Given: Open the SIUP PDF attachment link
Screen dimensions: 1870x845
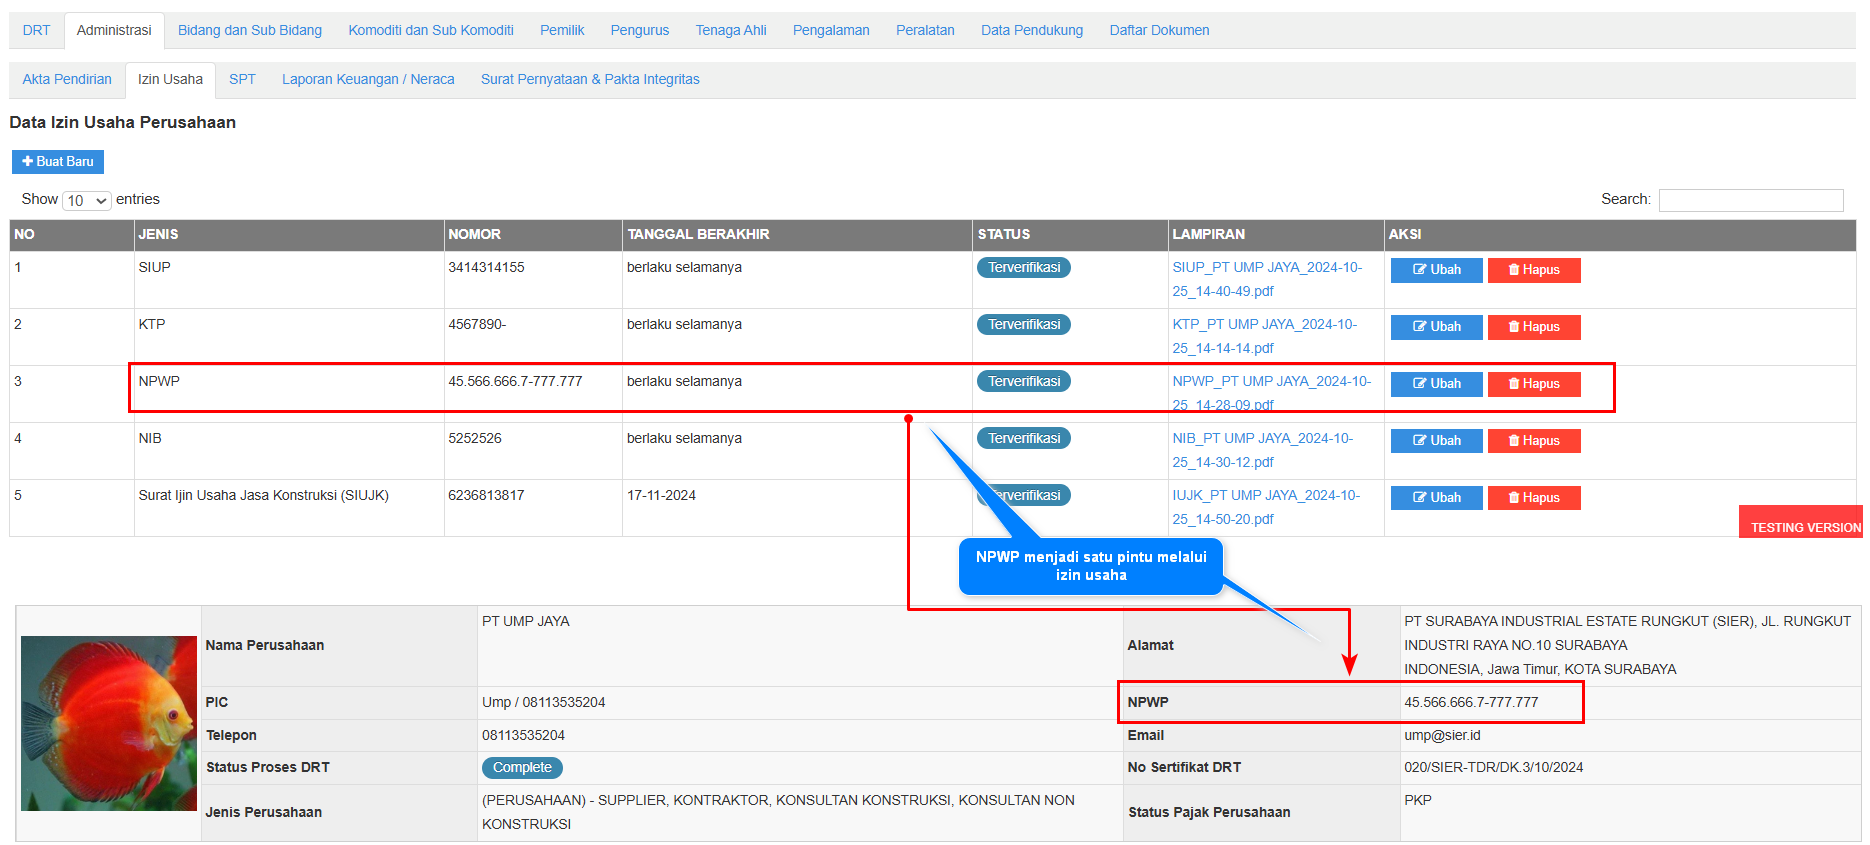Looking at the screenshot, I should (1266, 268).
